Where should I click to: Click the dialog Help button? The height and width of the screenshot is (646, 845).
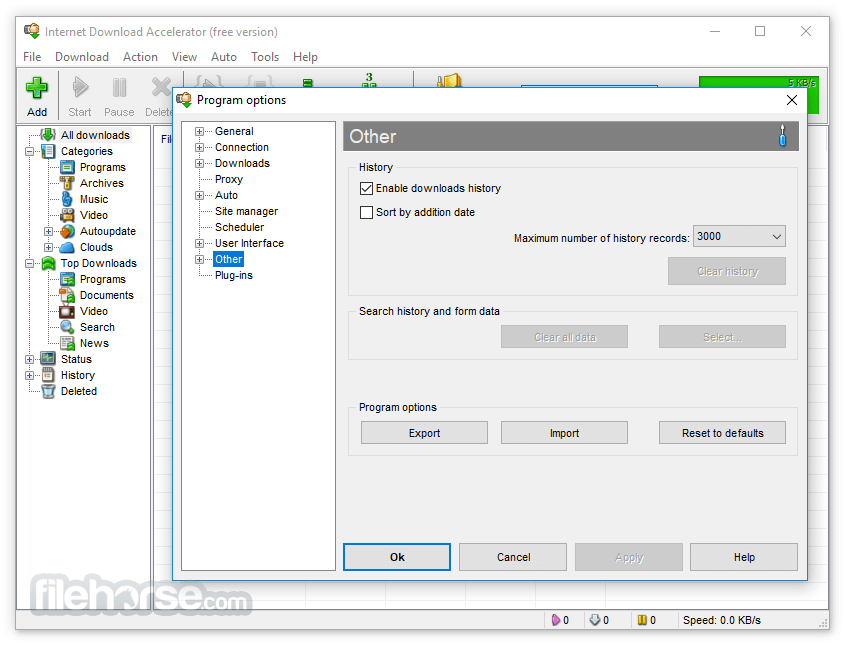[x=744, y=557]
